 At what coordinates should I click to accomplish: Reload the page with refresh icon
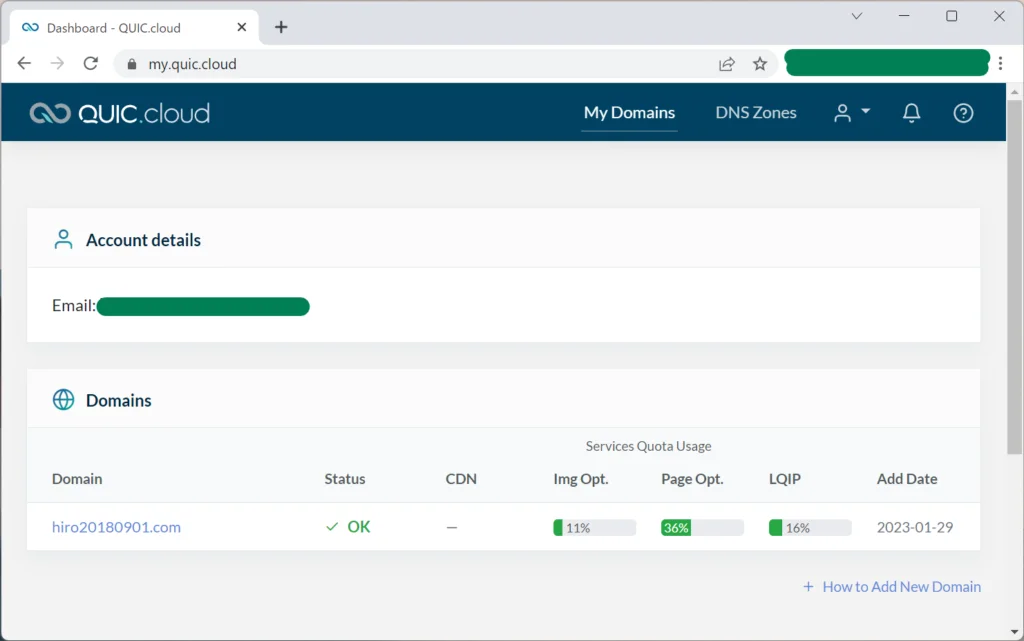point(91,63)
